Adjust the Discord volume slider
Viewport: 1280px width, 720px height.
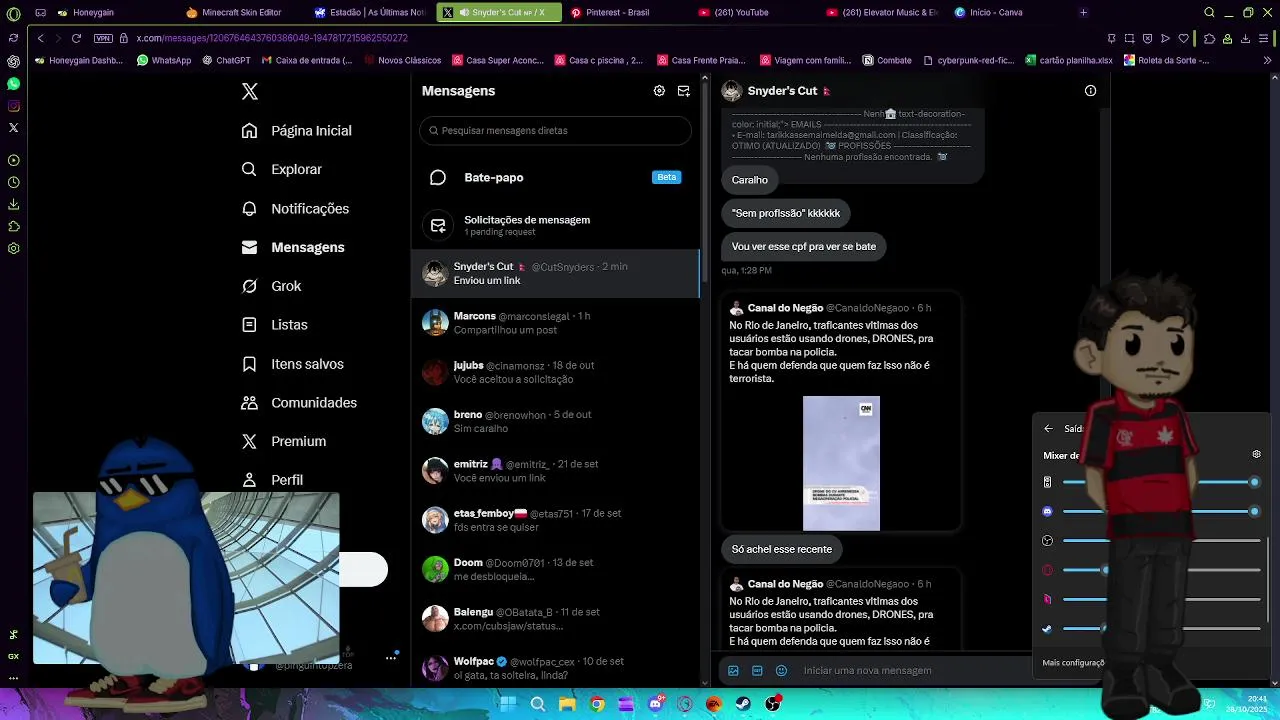pyautogui.click(x=1161, y=511)
